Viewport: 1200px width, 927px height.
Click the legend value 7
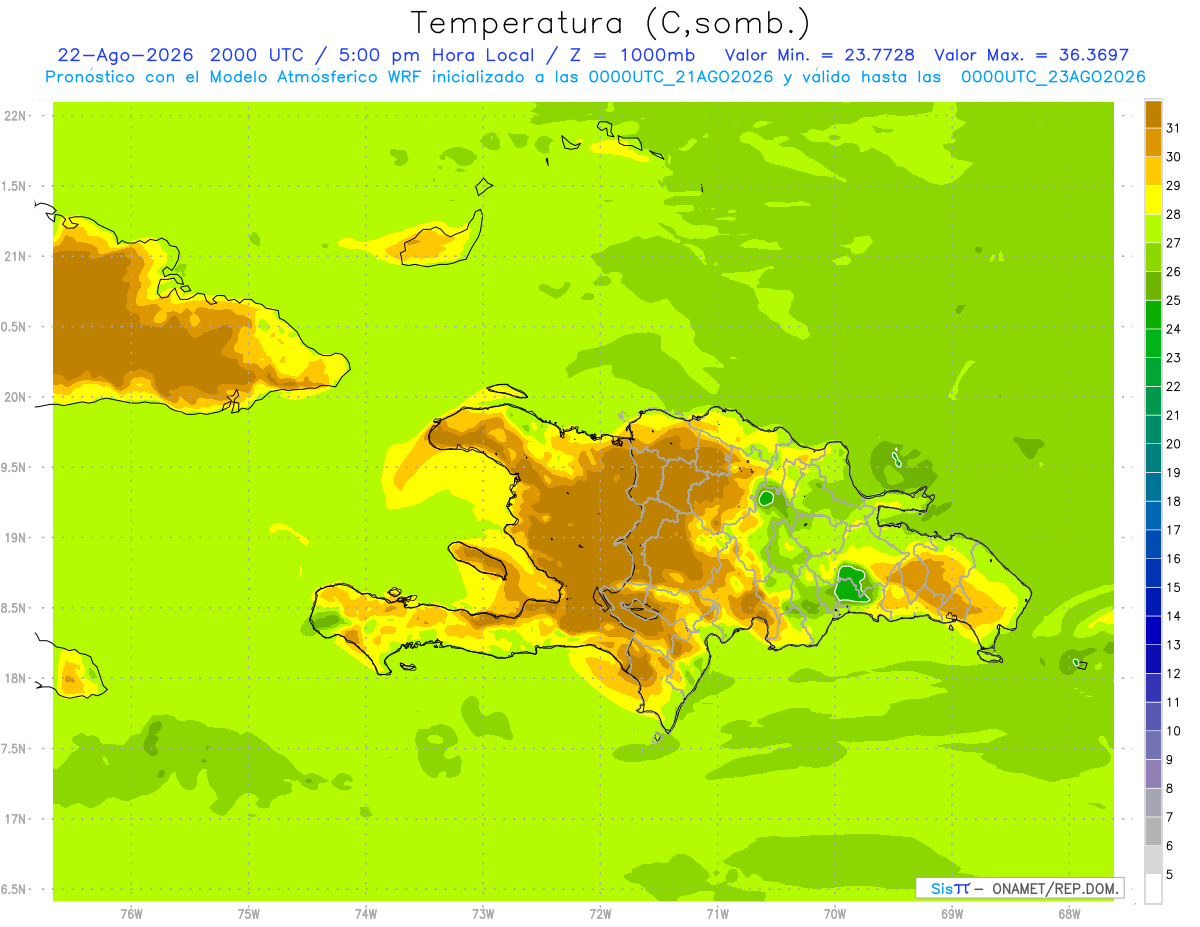(1170, 817)
